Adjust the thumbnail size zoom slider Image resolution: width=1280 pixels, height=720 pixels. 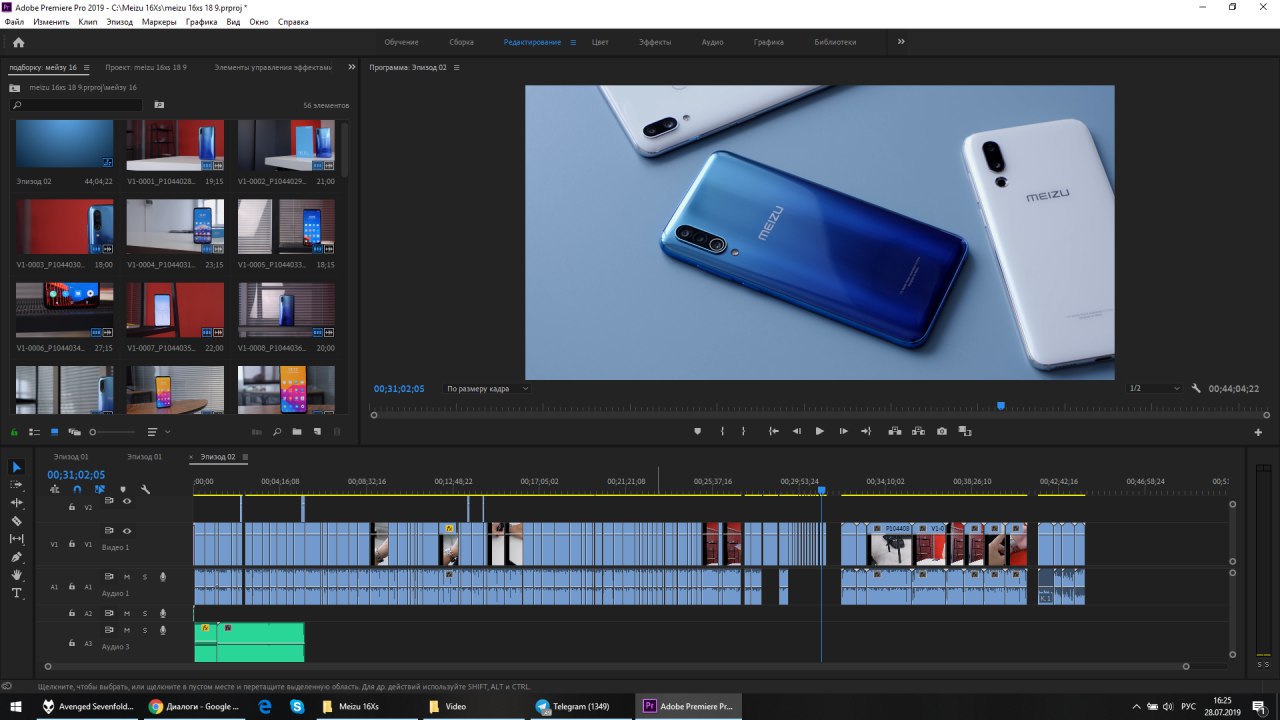coord(110,432)
